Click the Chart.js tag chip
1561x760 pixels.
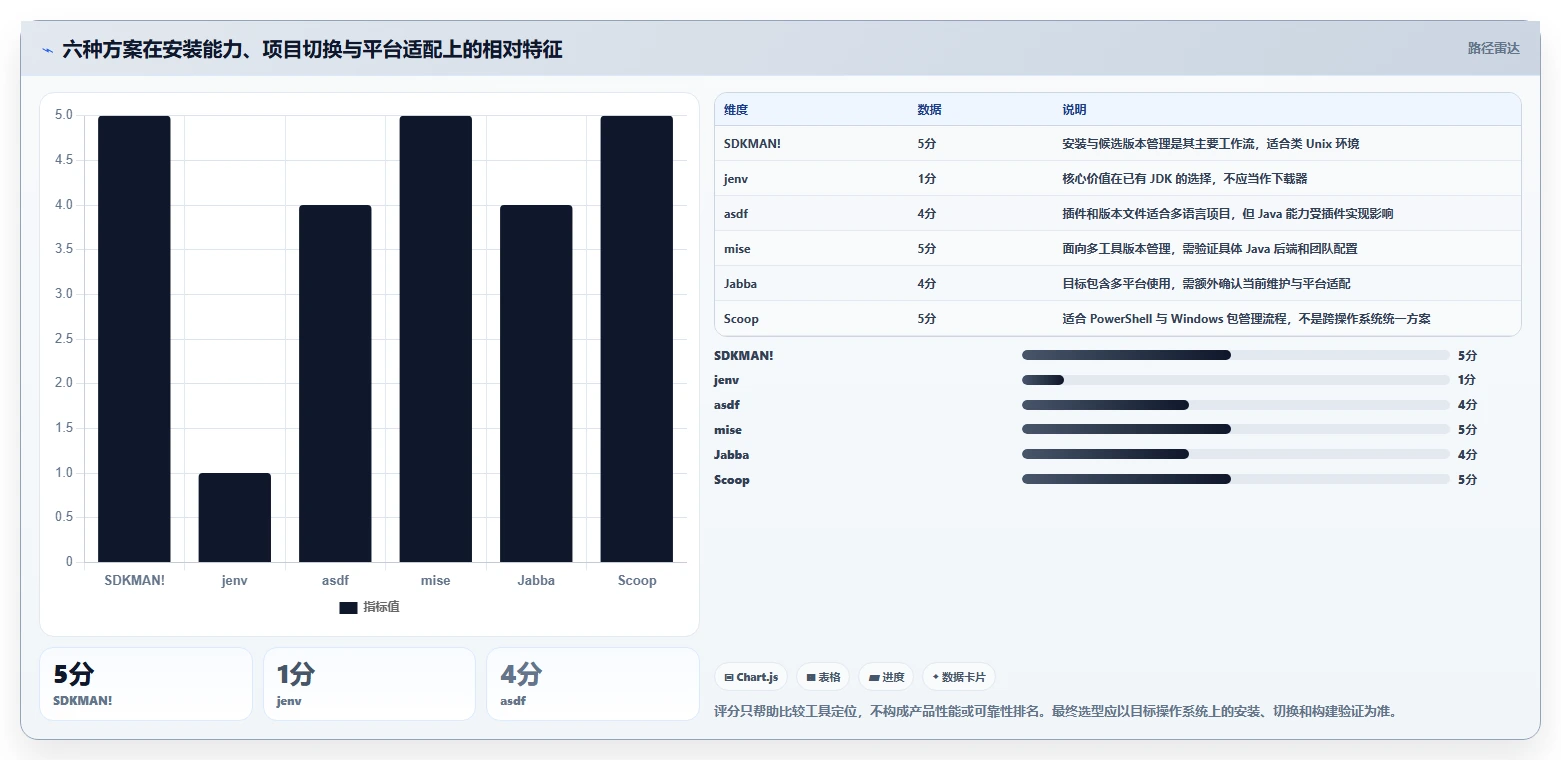pyautogui.click(x=751, y=677)
